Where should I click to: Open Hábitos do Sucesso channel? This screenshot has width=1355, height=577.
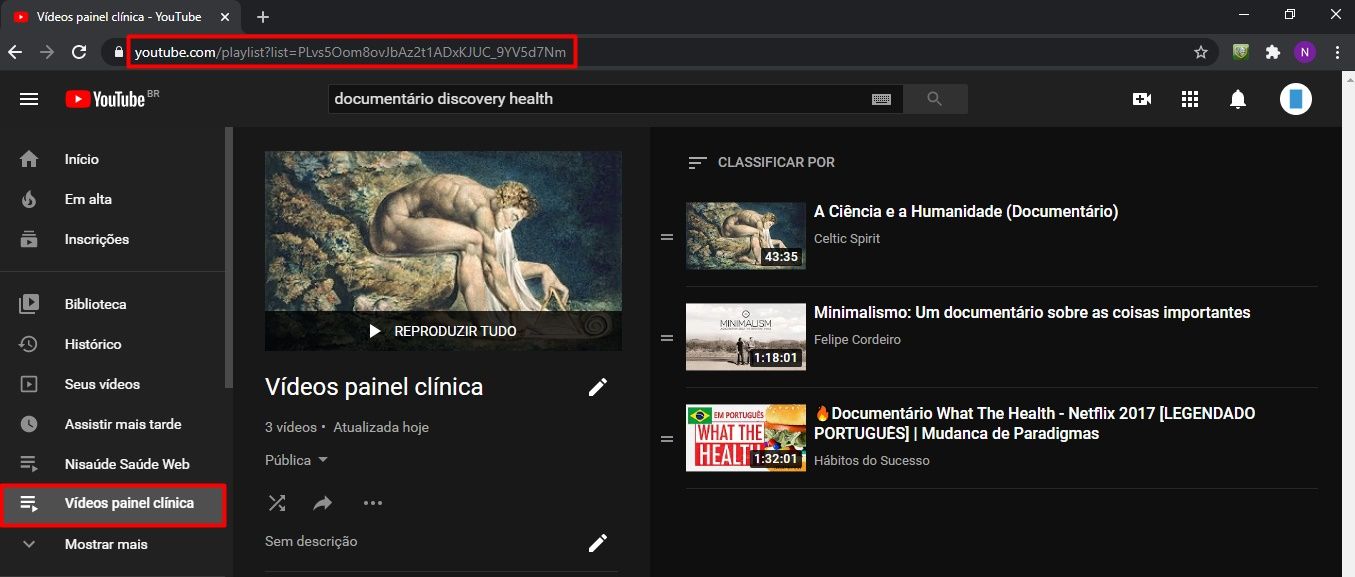coord(872,461)
